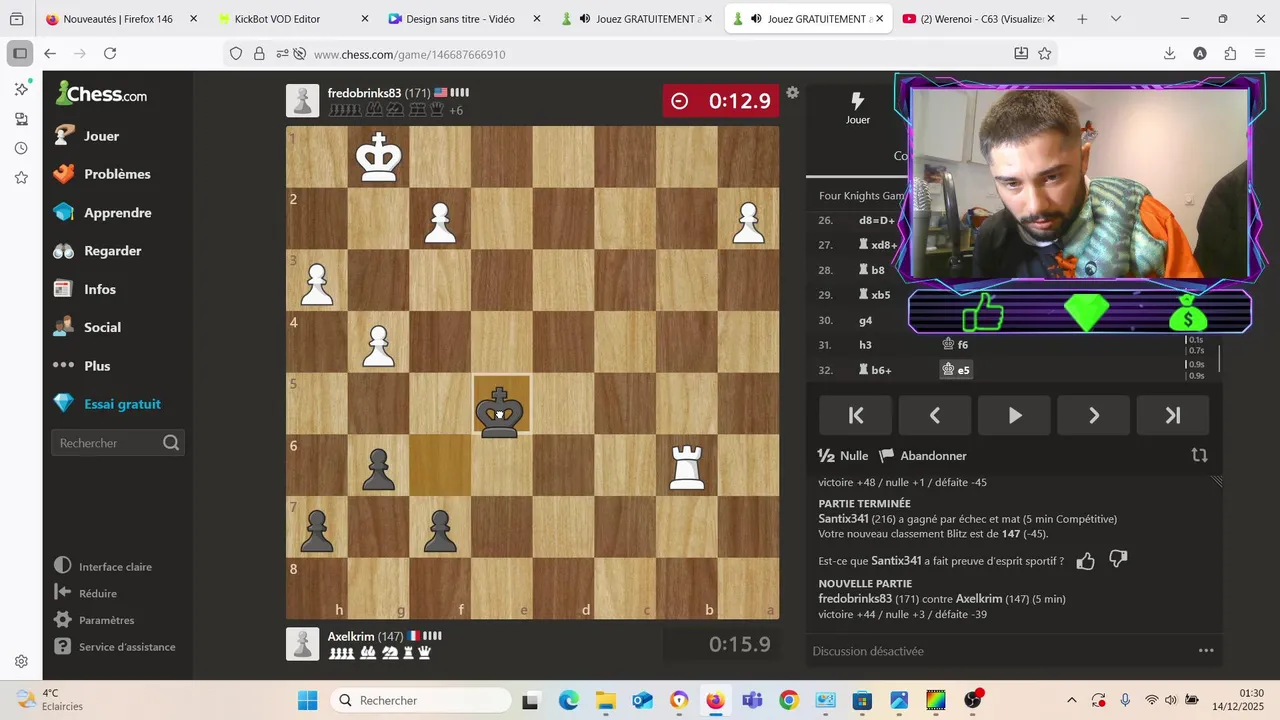This screenshot has height=720, width=1280.
Task: Jump to the last move
Action: point(1172,415)
